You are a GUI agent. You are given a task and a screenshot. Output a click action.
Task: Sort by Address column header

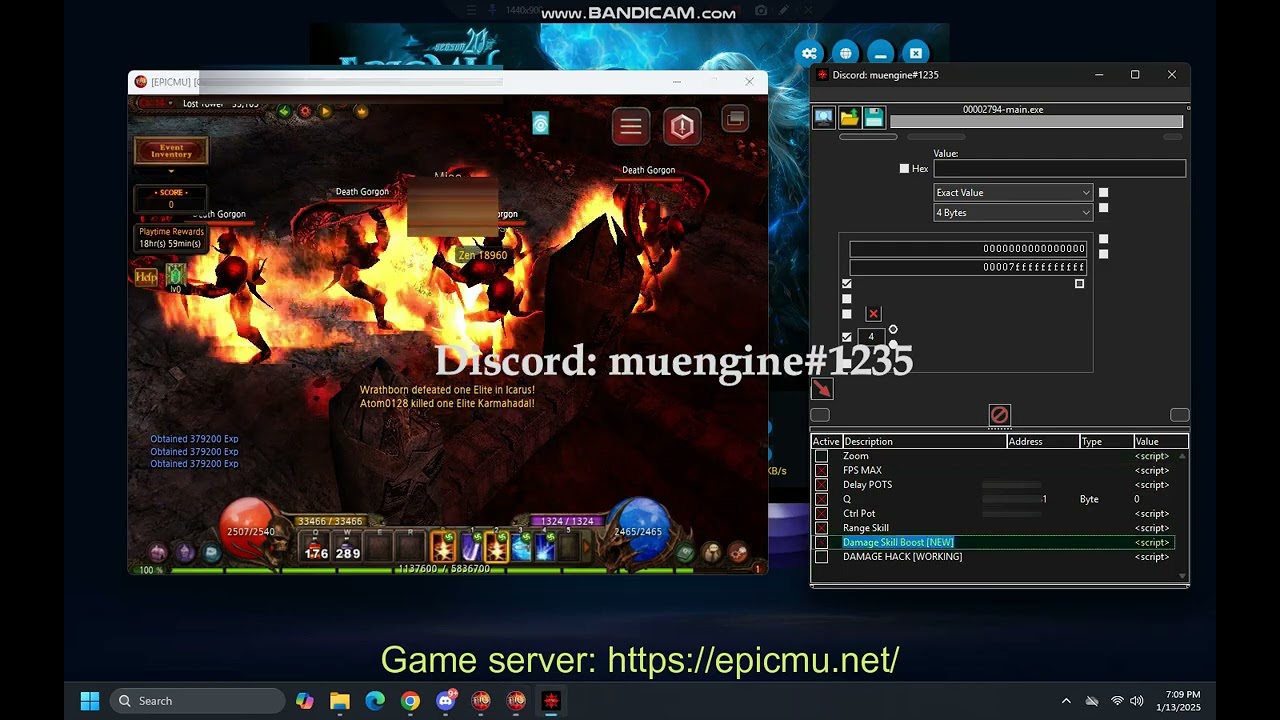point(1043,441)
